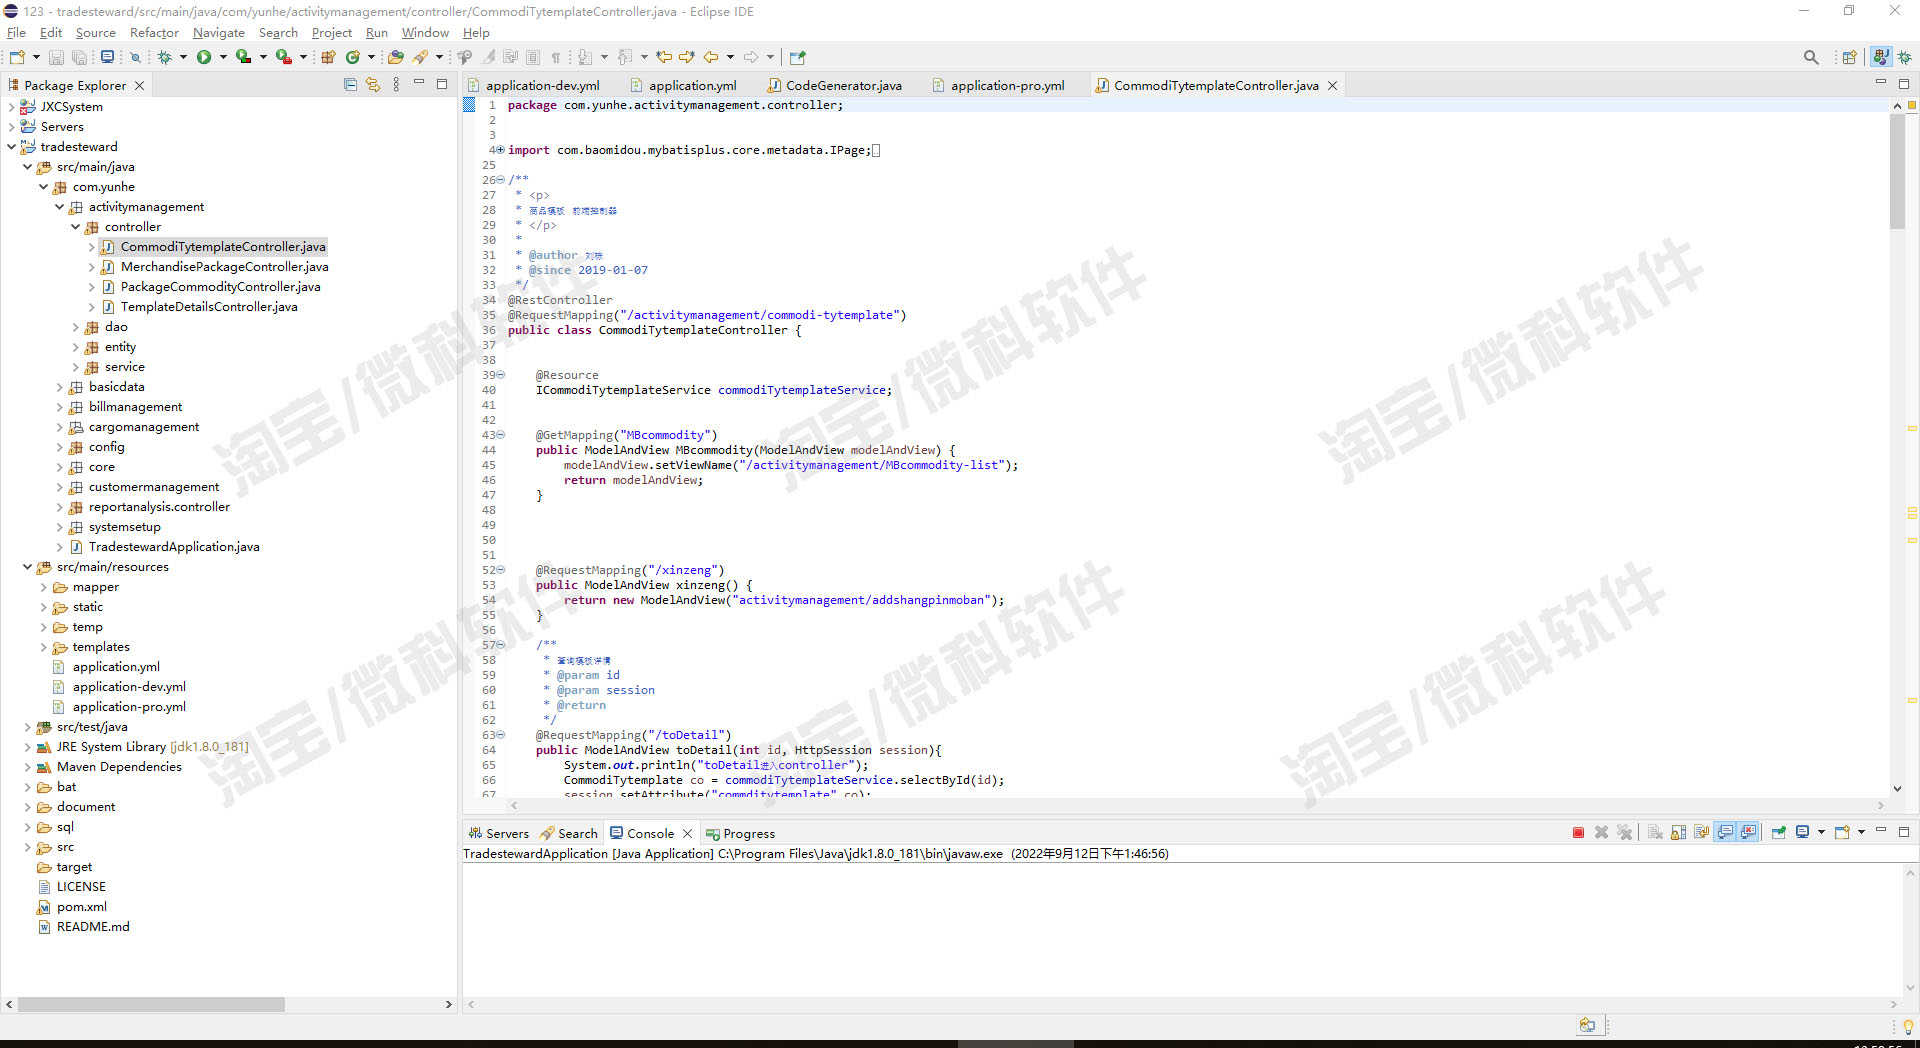Terminate the running console process
The width and height of the screenshot is (1920, 1048).
(x=1578, y=833)
